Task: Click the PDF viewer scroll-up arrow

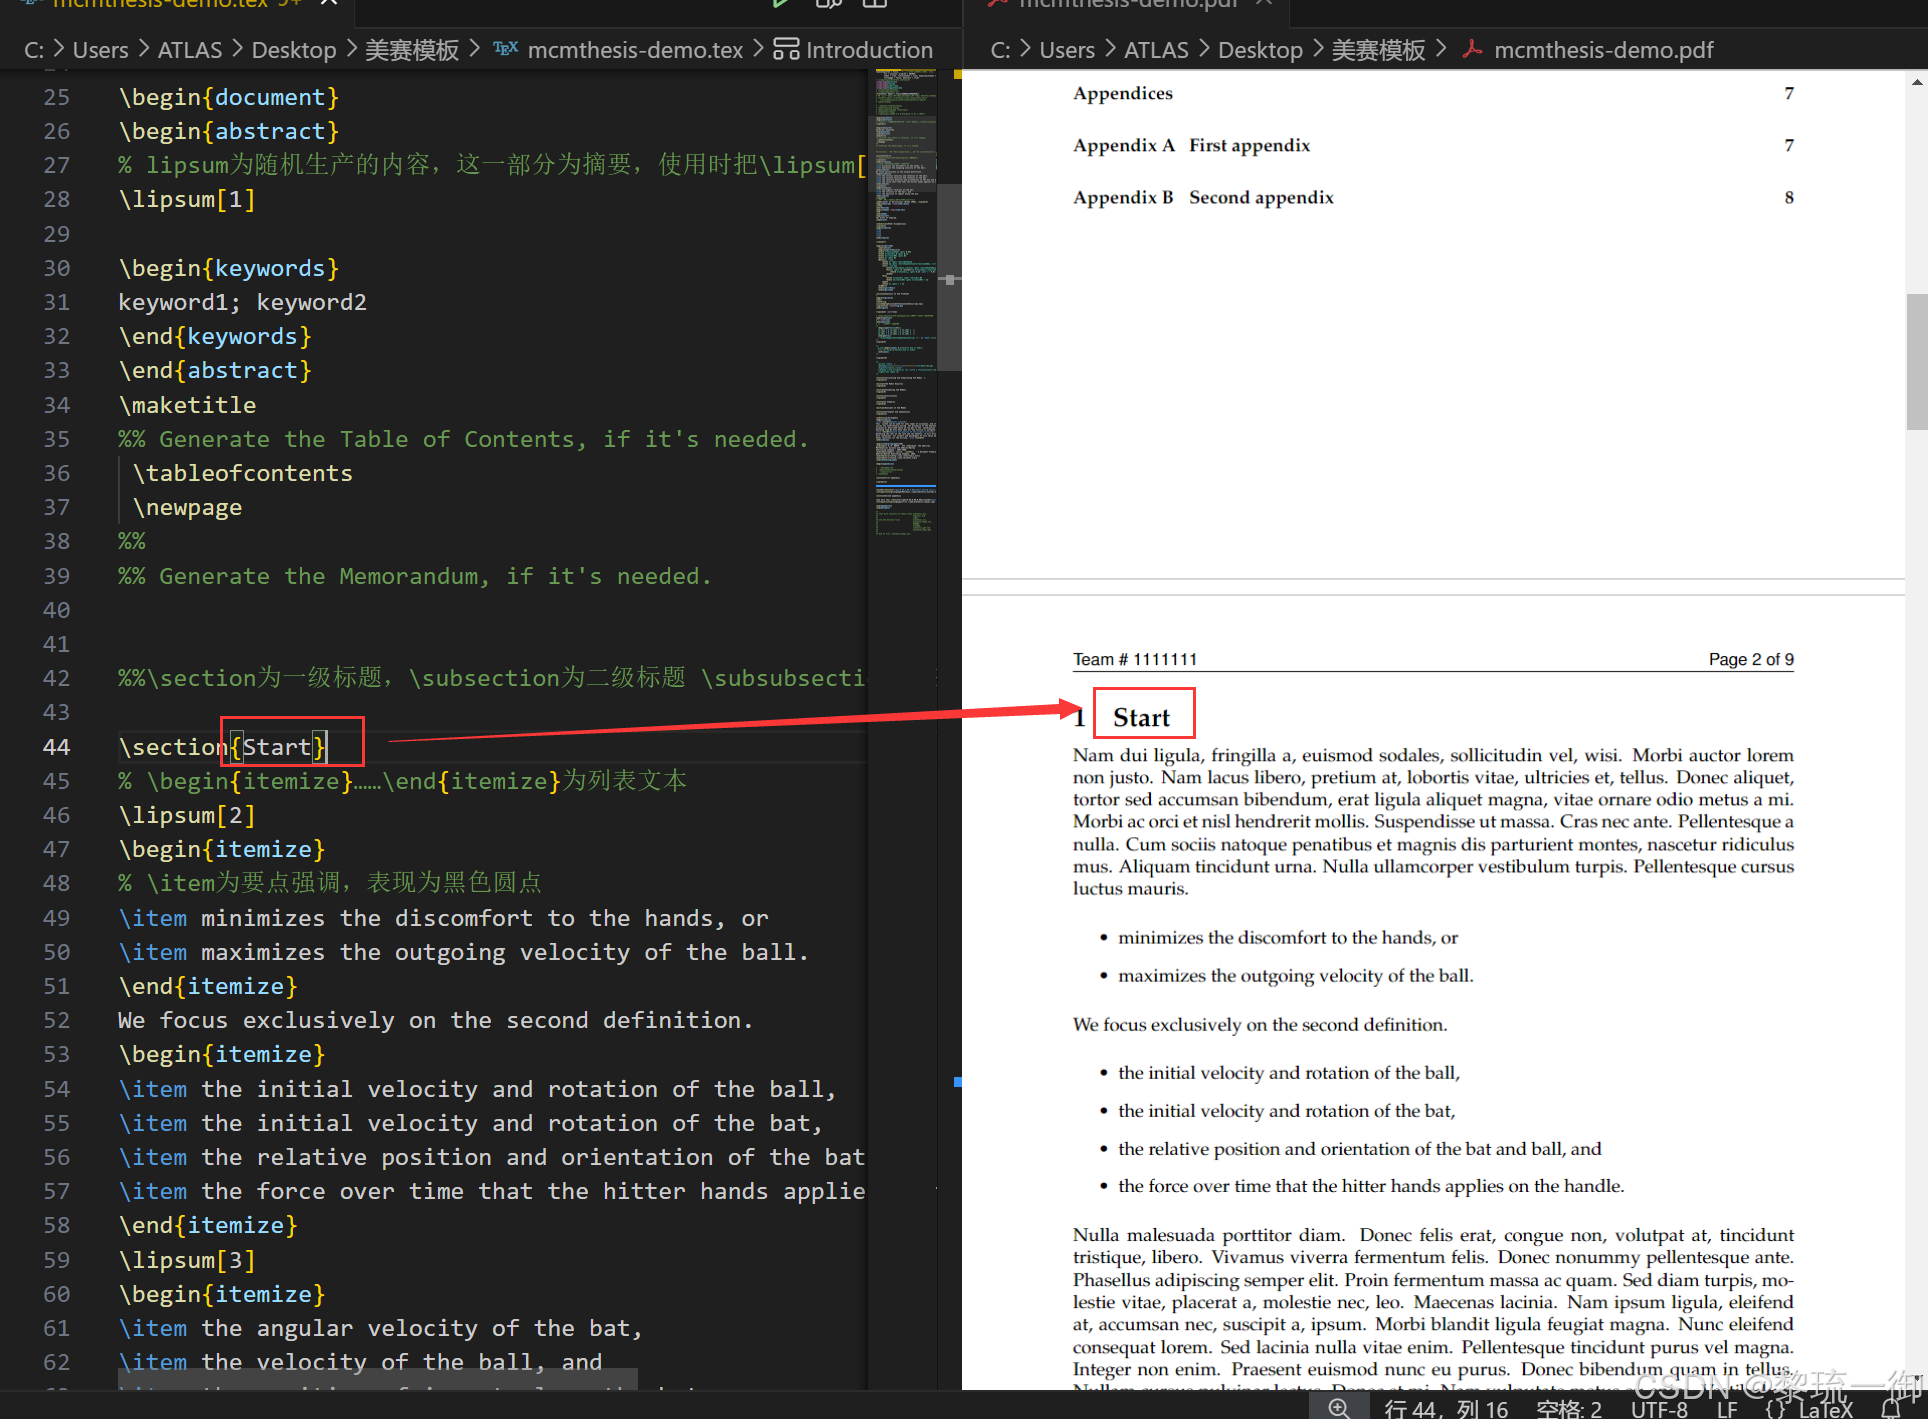Action: (1916, 83)
